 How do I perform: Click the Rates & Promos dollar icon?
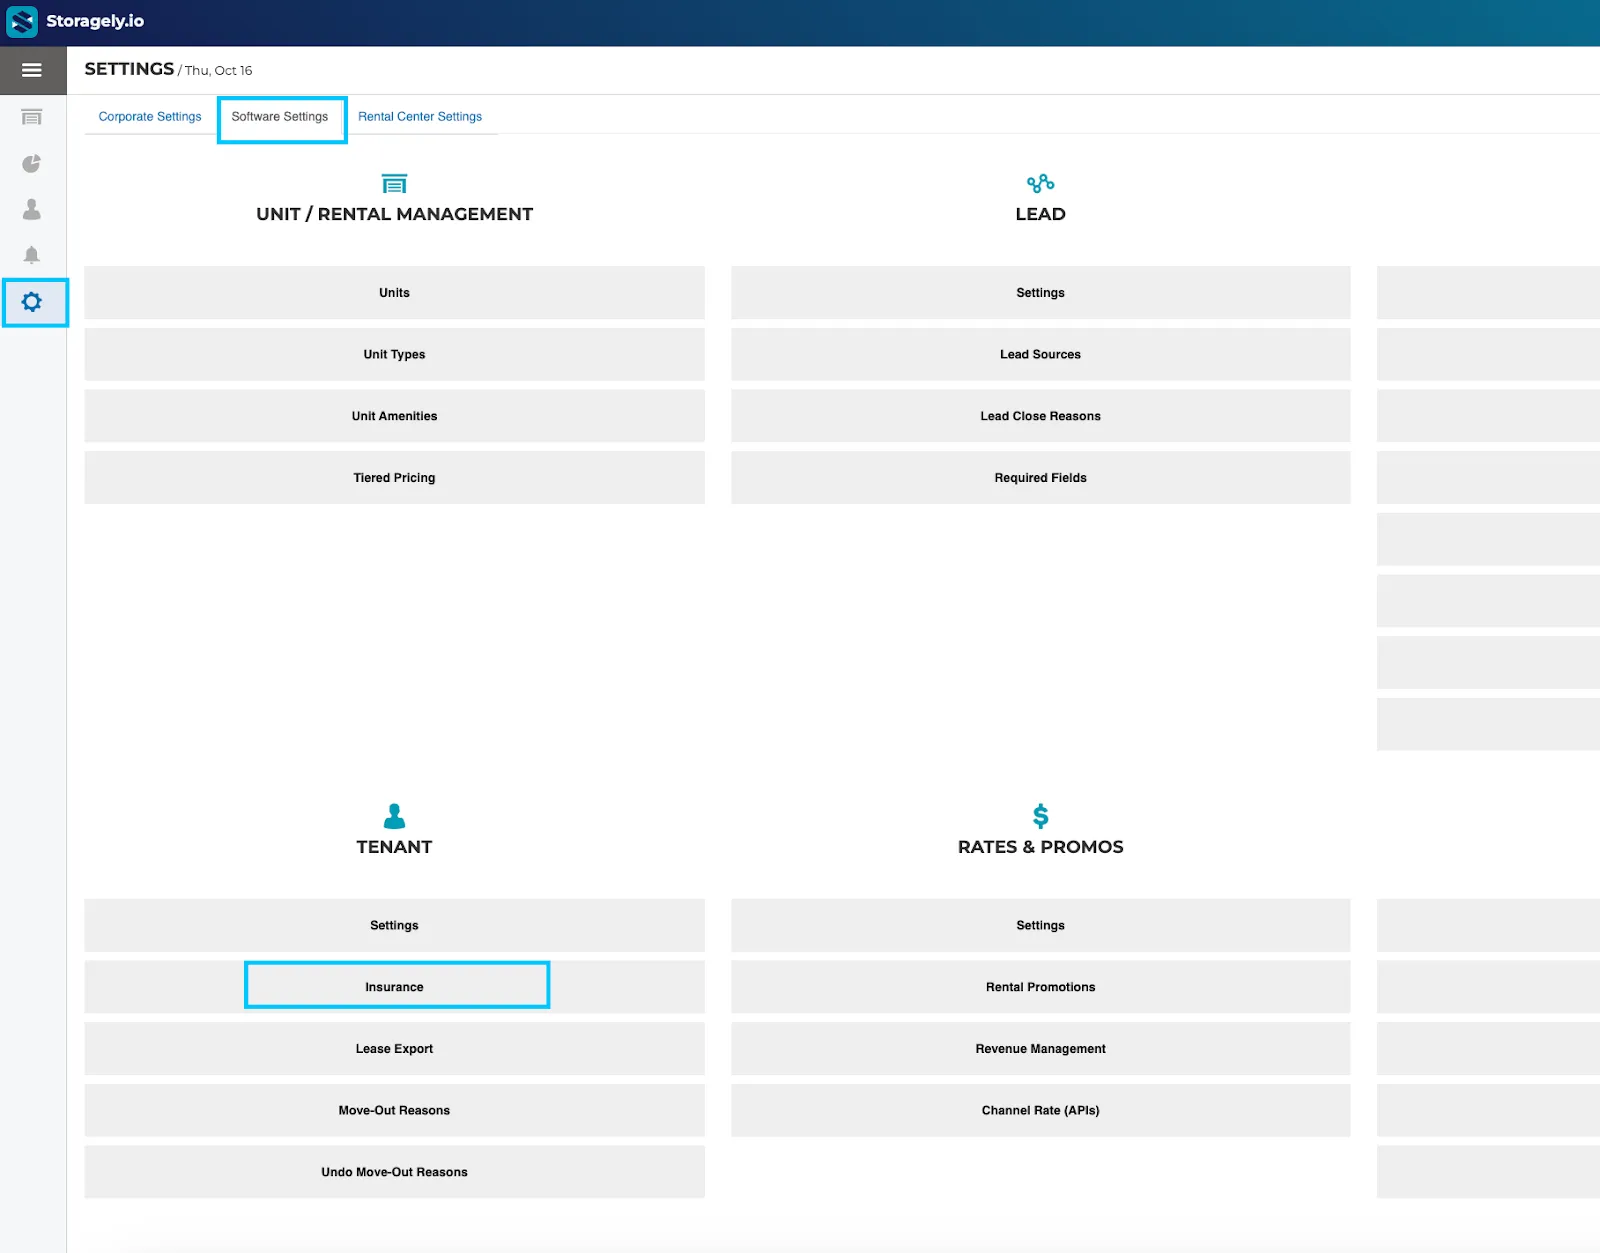tap(1040, 816)
